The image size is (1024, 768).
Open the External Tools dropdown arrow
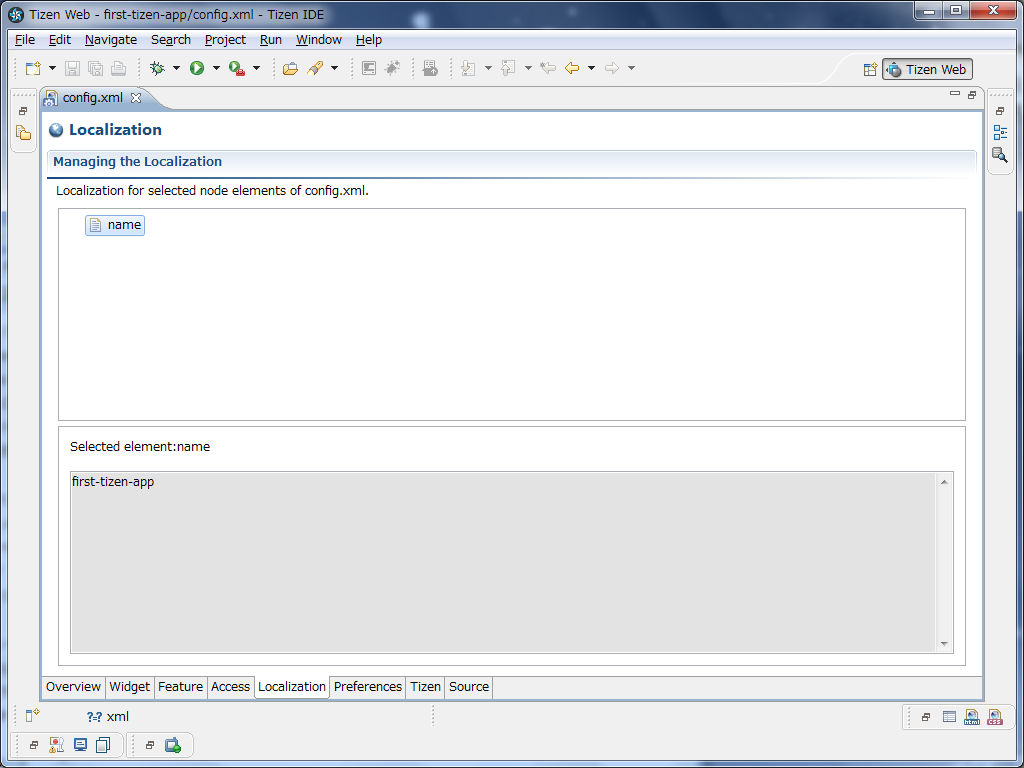(x=256, y=68)
